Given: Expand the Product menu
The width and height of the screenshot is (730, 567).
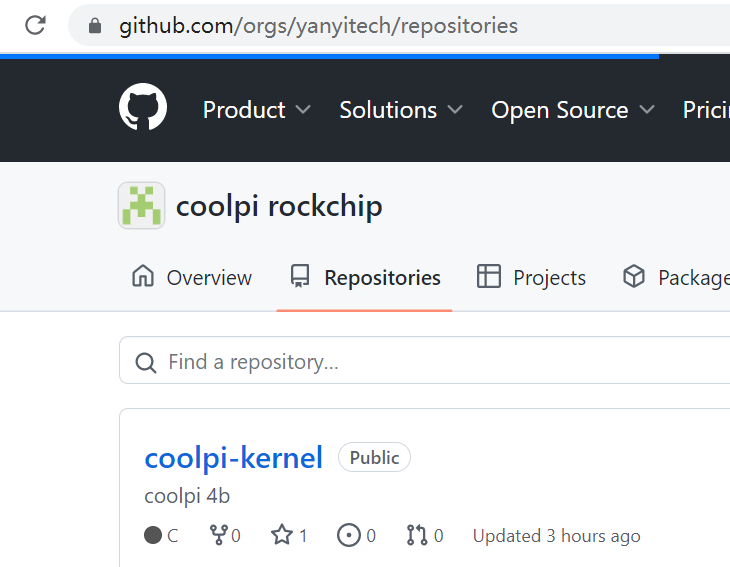Looking at the screenshot, I should [x=257, y=110].
